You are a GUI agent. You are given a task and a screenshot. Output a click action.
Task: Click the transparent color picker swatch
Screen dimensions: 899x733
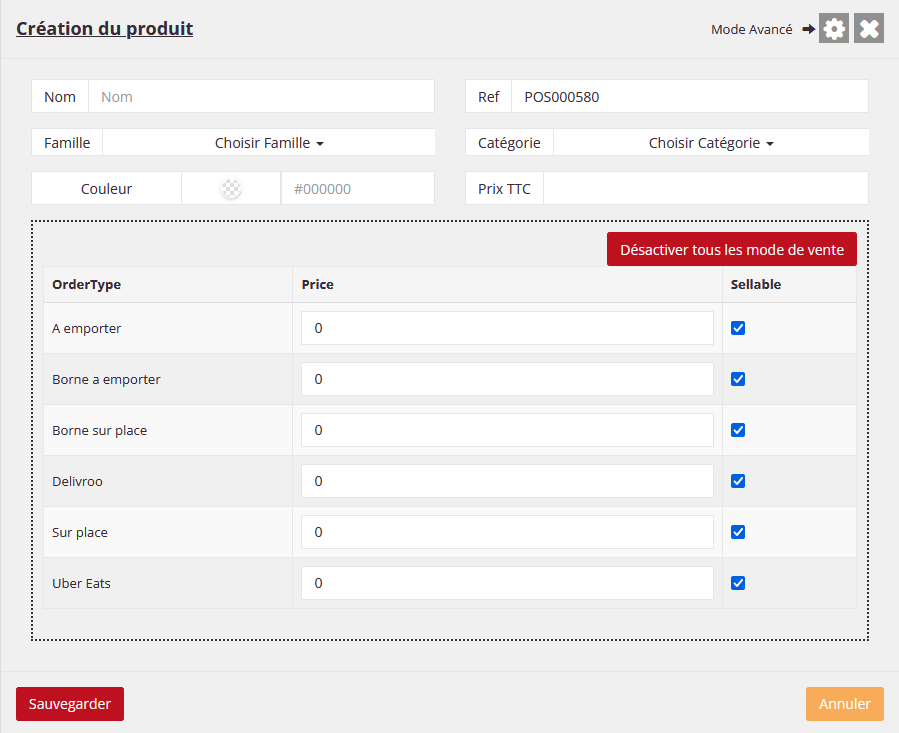click(231, 189)
